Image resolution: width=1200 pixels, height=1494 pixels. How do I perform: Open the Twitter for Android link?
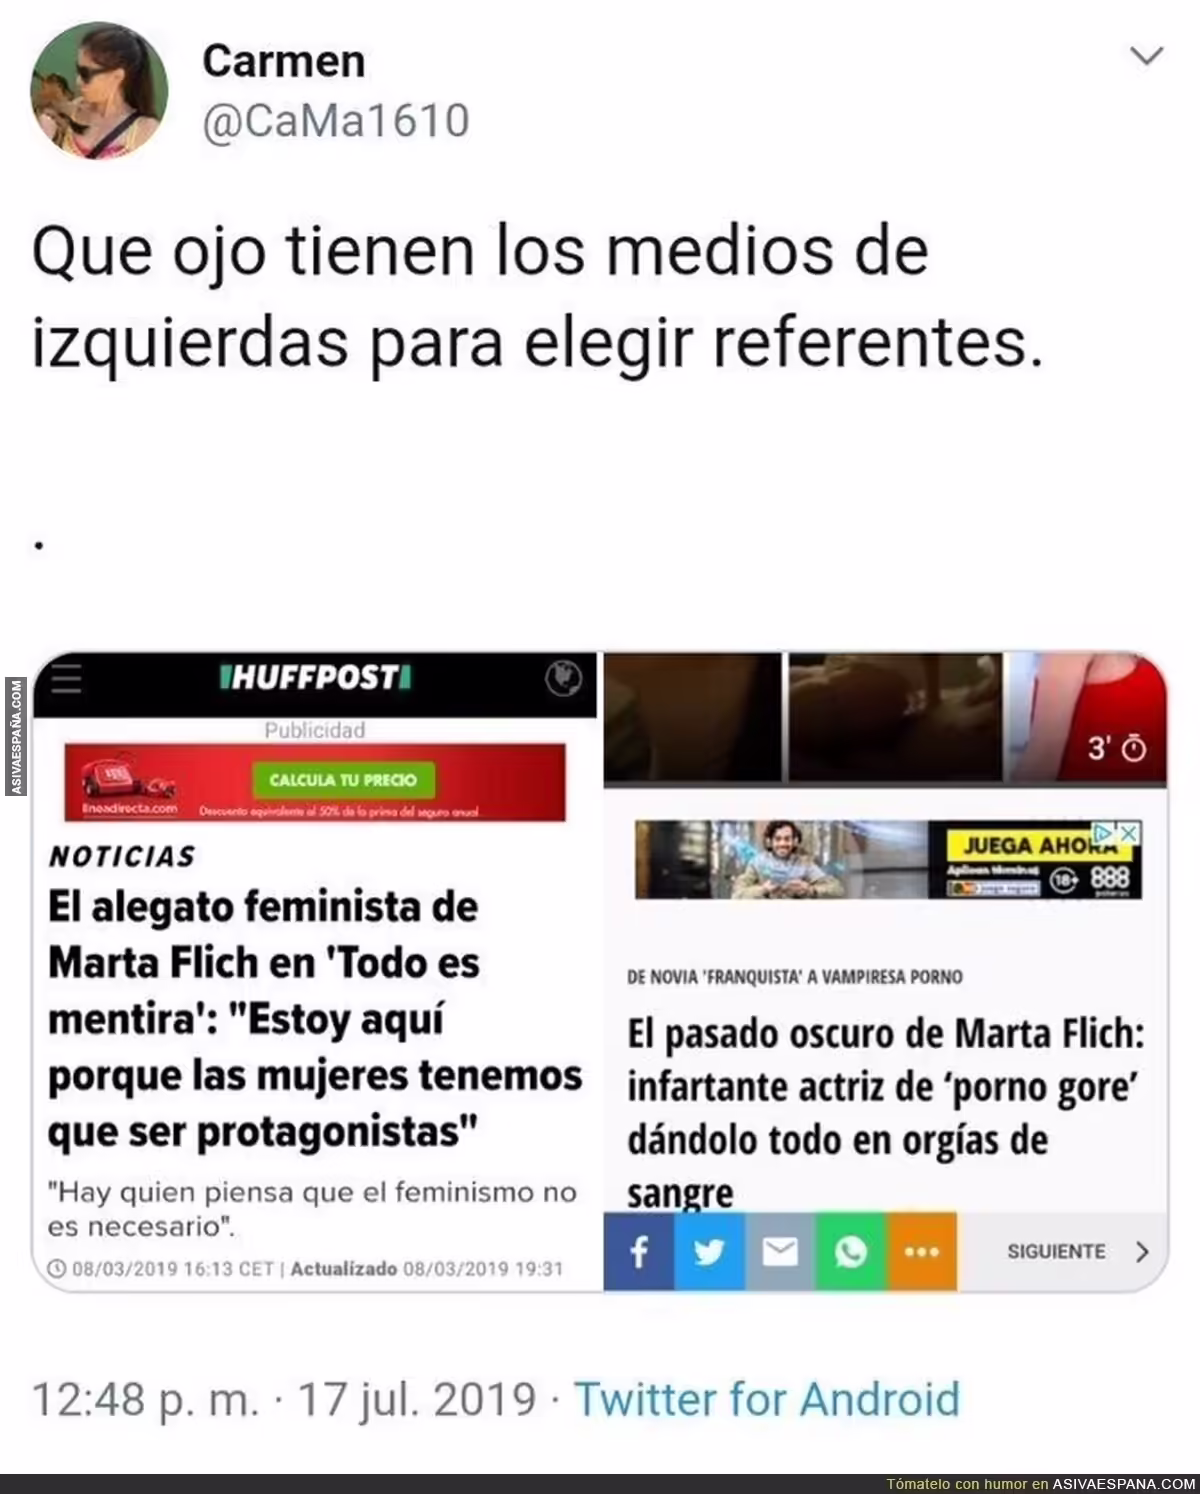pos(767,1398)
